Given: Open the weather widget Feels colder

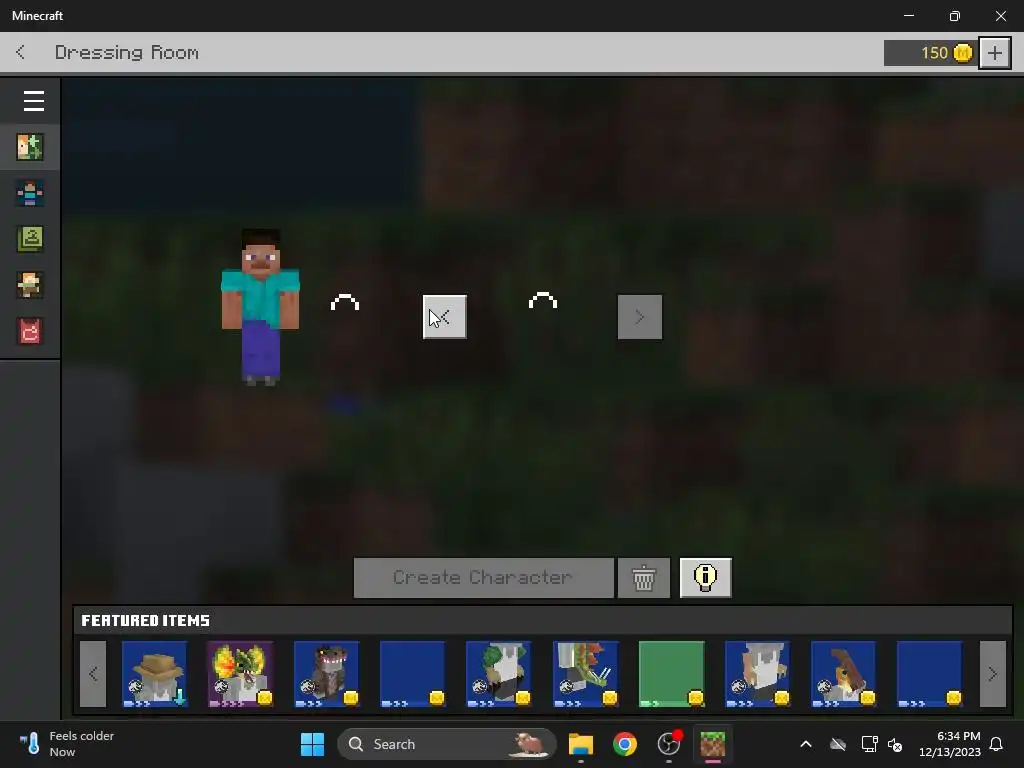Looking at the screenshot, I should tap(67, 744).
